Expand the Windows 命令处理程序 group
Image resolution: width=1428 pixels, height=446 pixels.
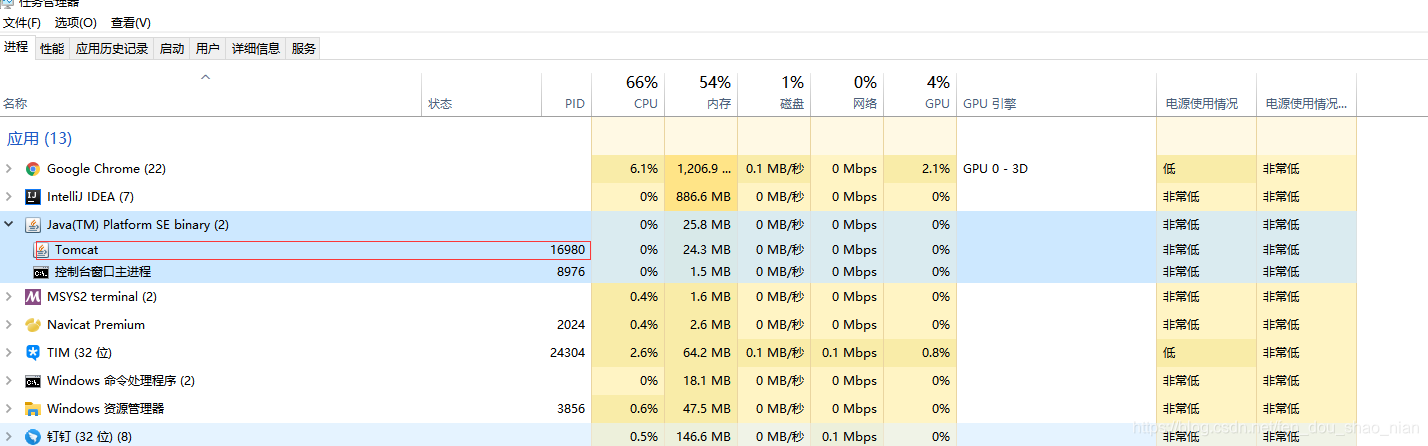point(9,381)
